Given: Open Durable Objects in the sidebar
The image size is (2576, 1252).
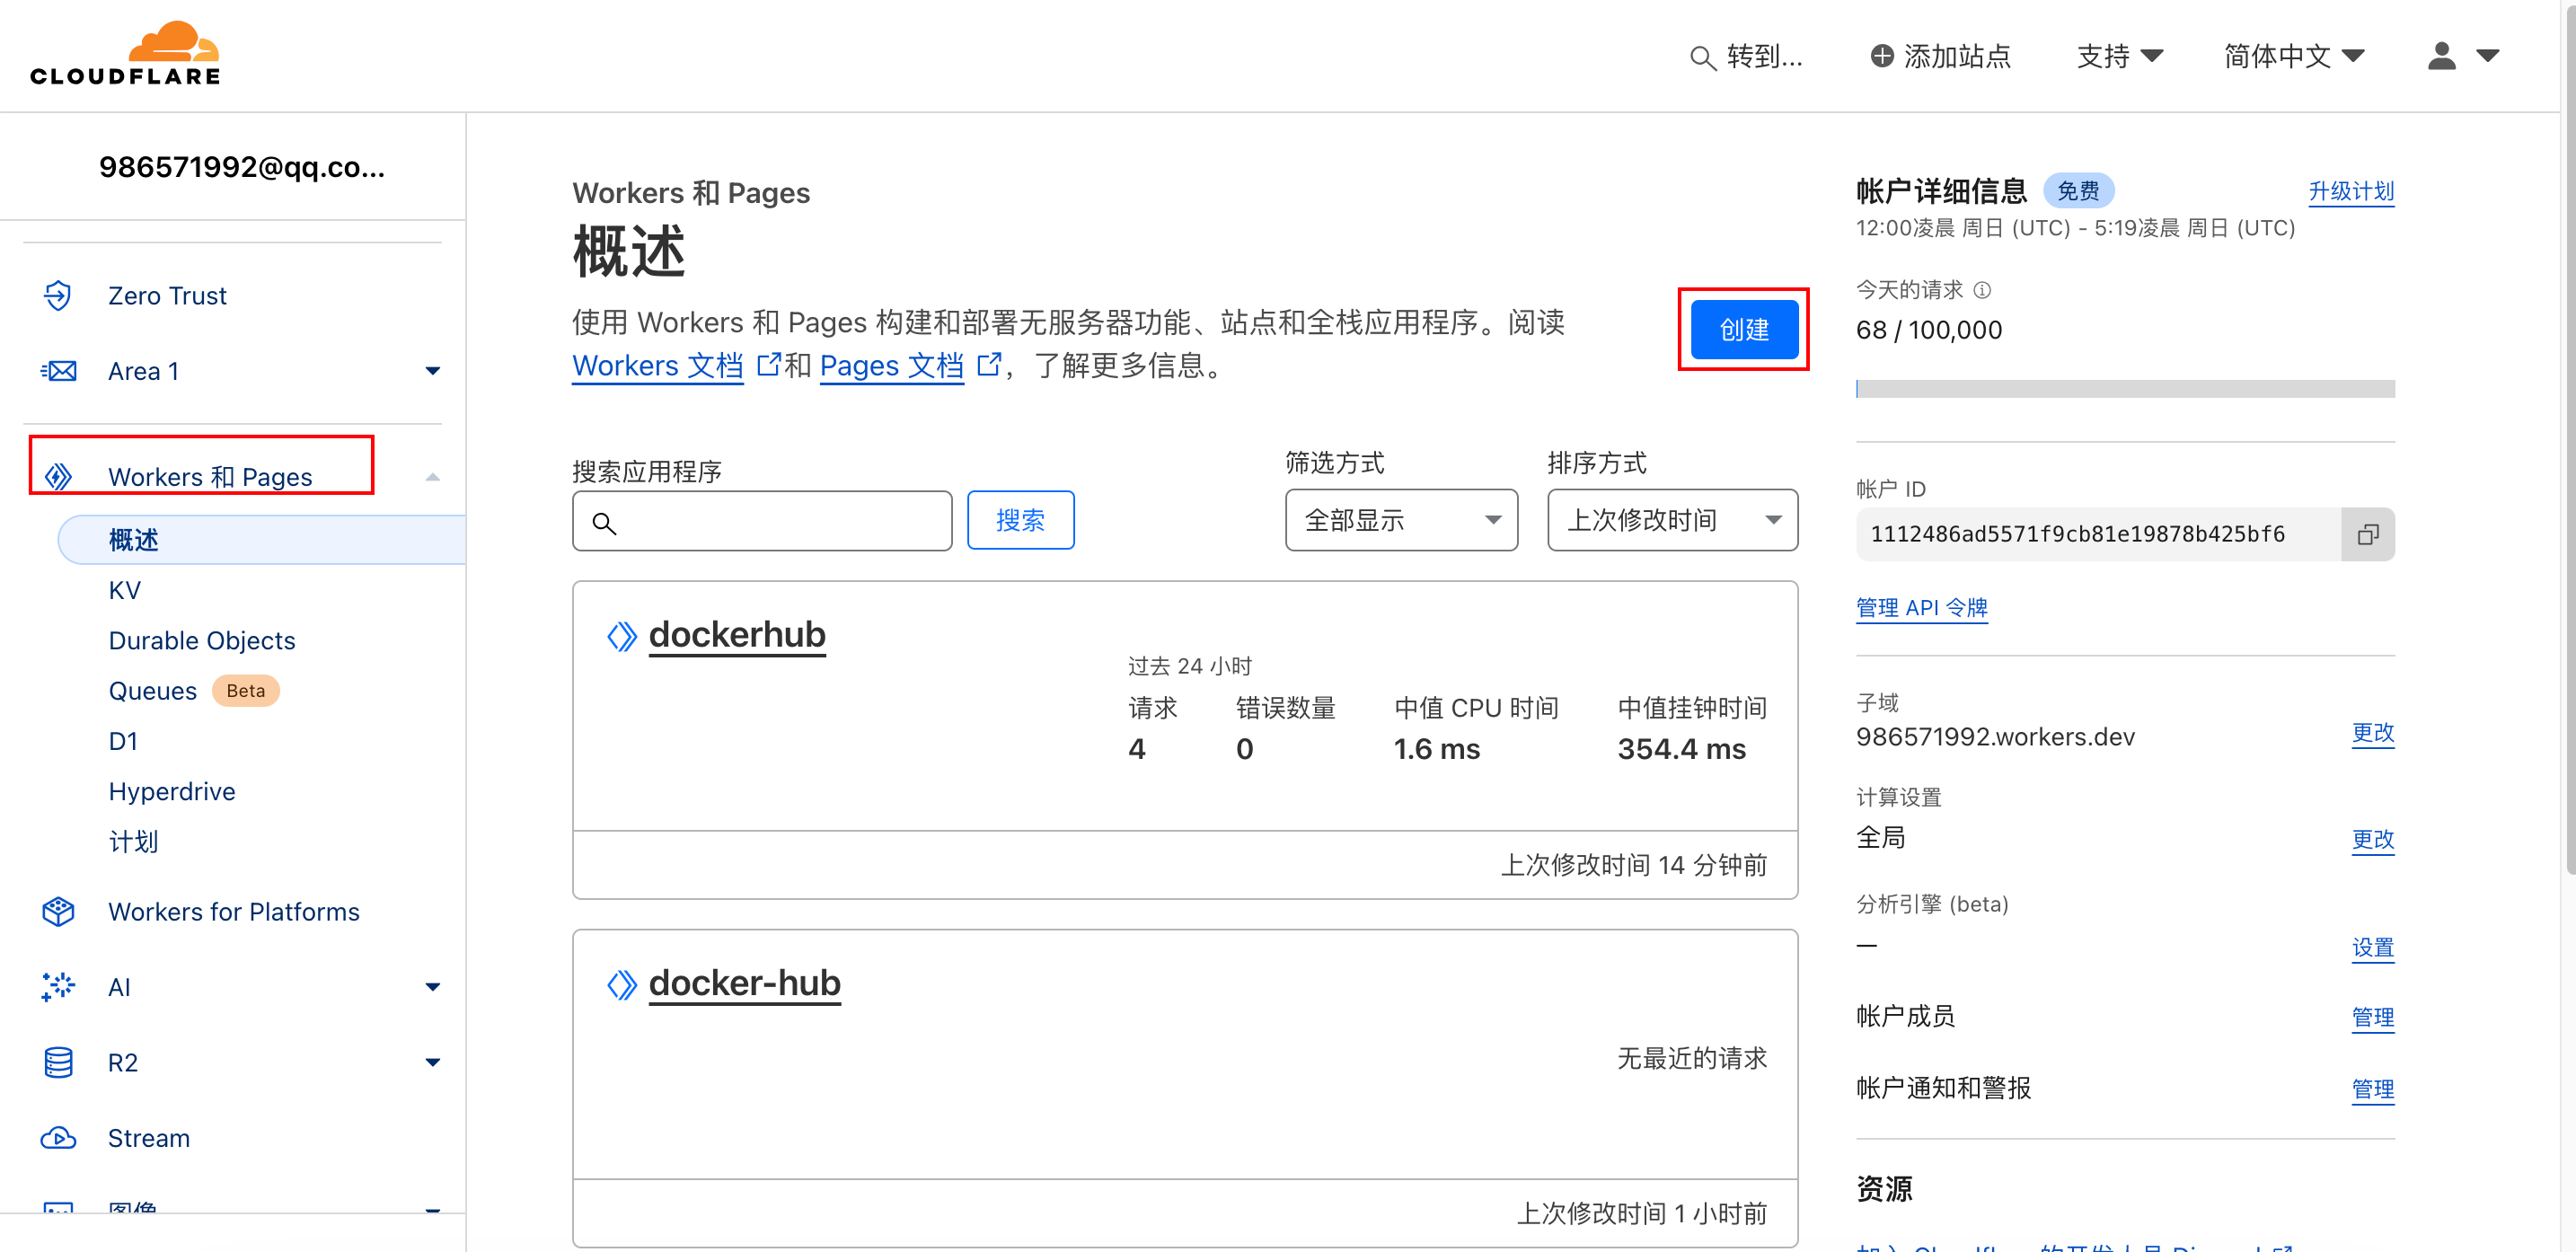Looking at the screenshot, I should (202, 640).
